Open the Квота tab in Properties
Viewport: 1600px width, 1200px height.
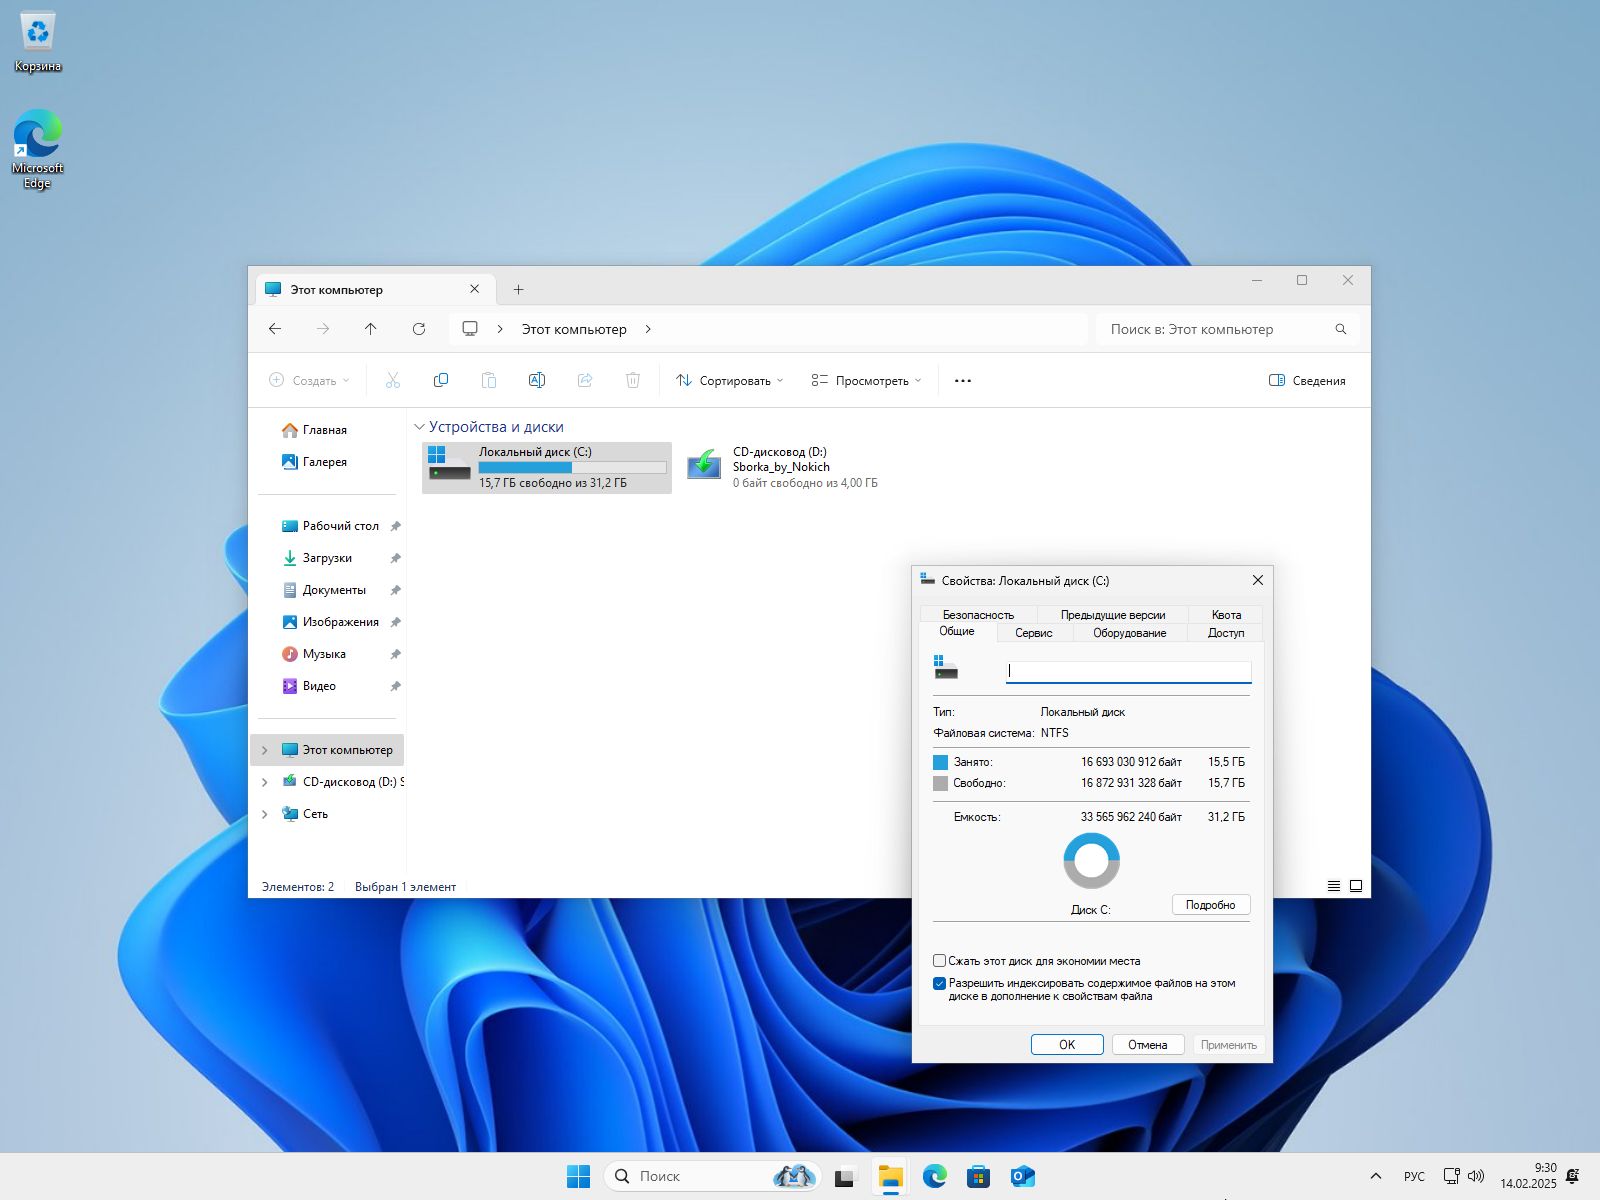(x=1226, y=614)
